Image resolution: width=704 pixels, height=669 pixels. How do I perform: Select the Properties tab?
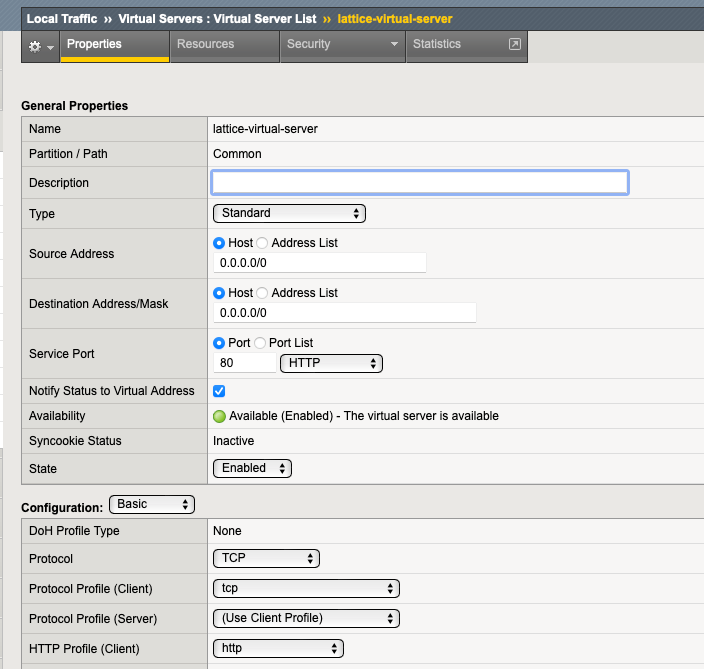pos(94,45)
